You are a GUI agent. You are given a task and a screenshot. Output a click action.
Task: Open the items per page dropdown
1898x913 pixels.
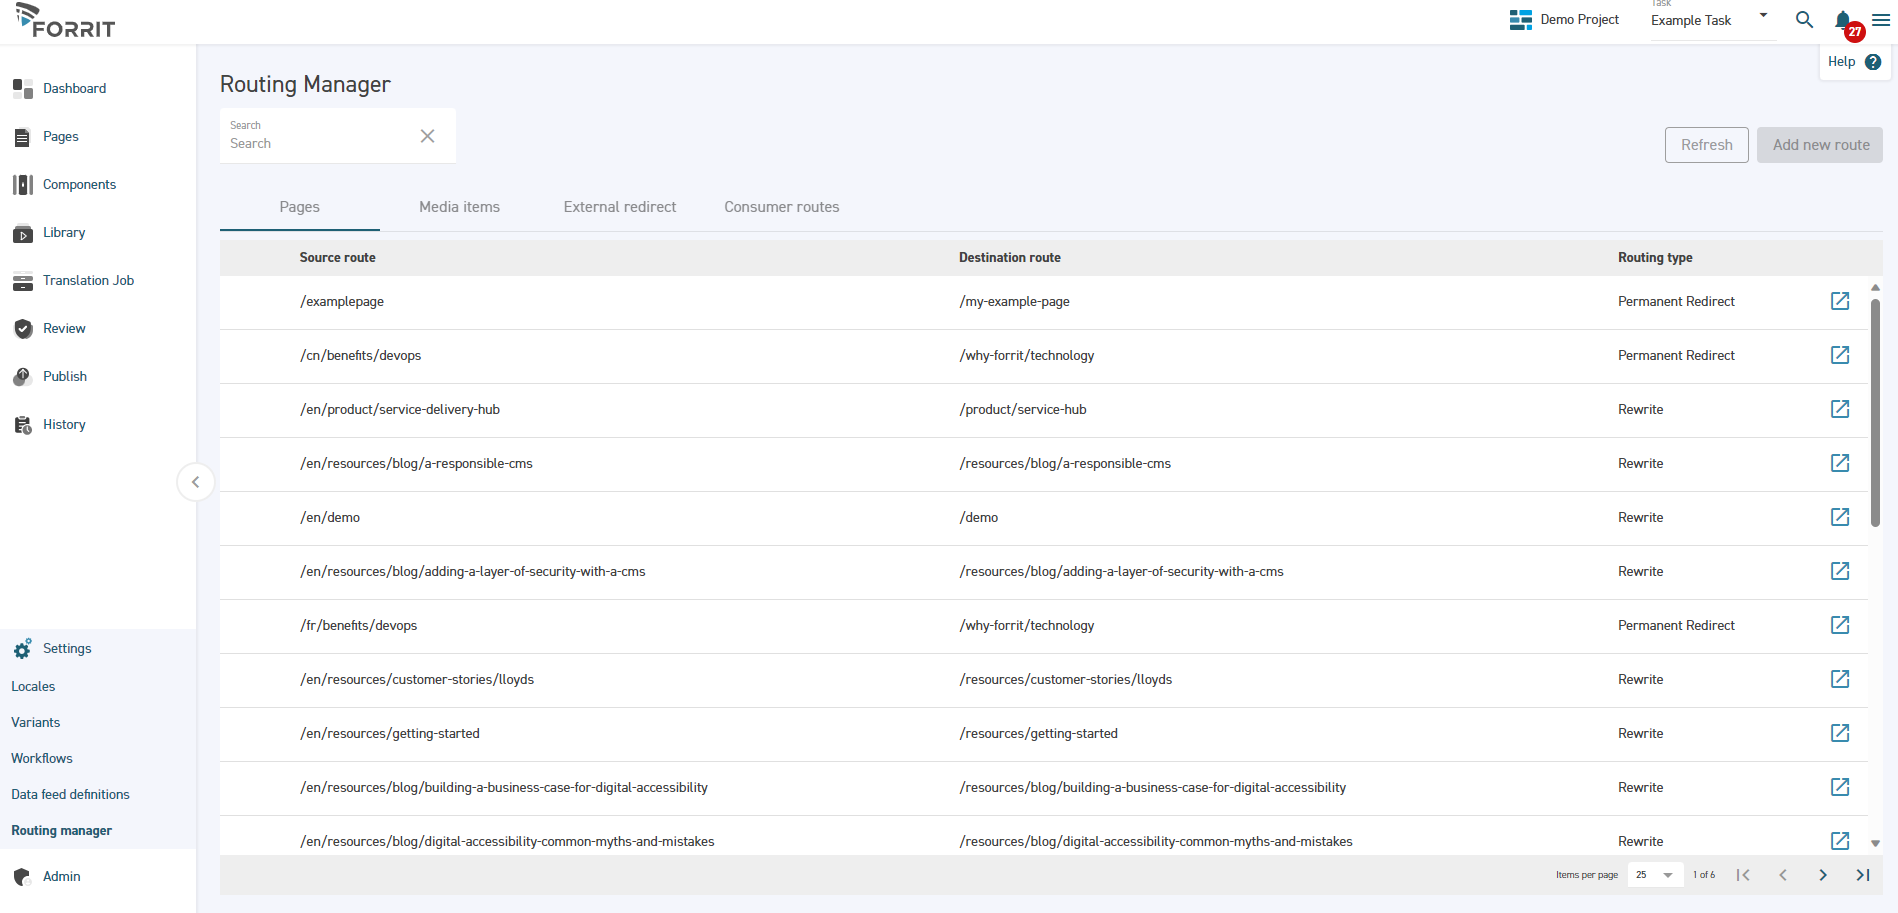[x=1654, y=874]
